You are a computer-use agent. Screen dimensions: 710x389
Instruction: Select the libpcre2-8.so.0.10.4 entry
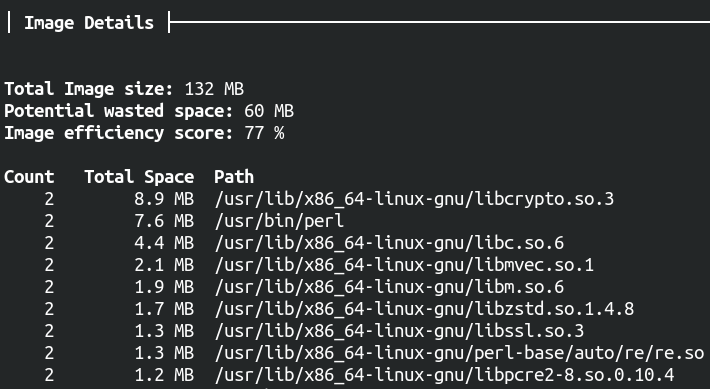click(x=444, y=376)
